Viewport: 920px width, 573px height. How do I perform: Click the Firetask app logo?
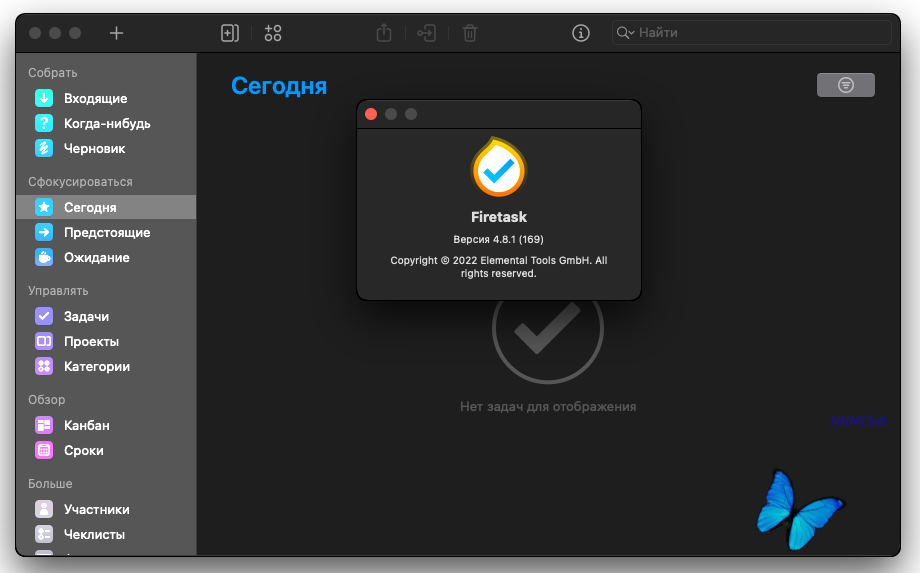tap(499, 168)
